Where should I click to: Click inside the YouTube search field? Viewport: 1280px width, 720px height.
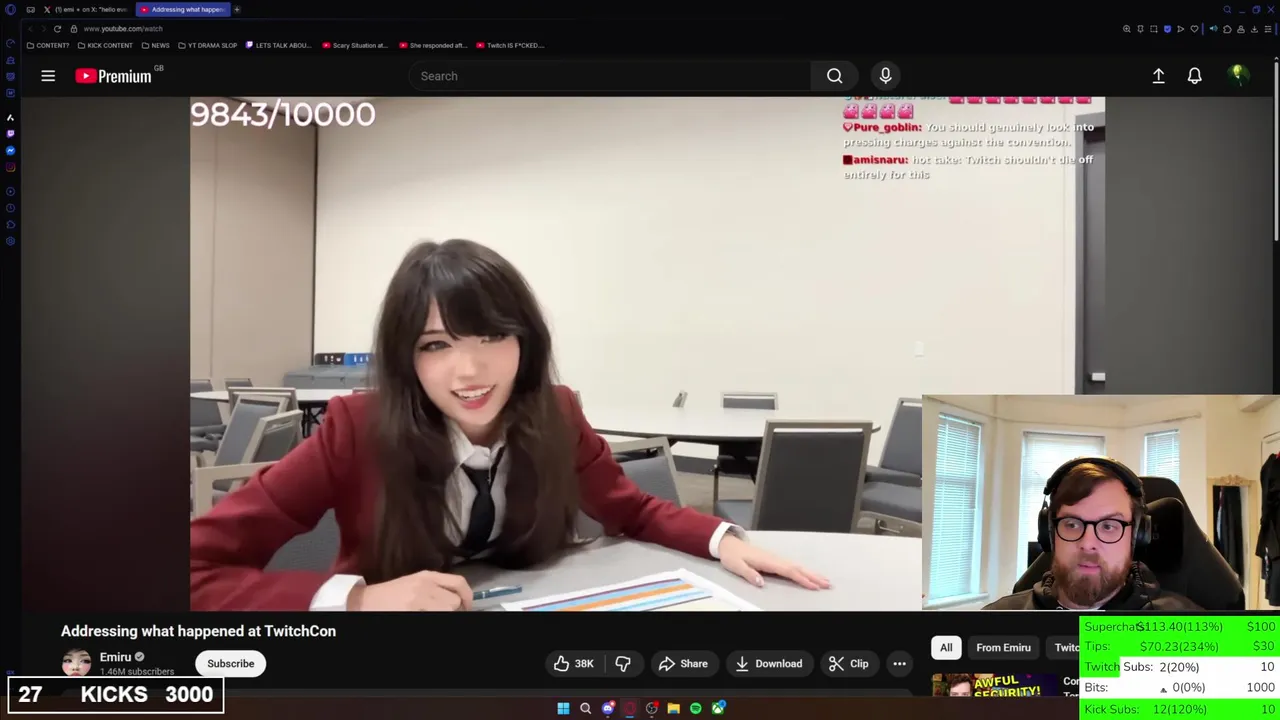tap(610, 76)
